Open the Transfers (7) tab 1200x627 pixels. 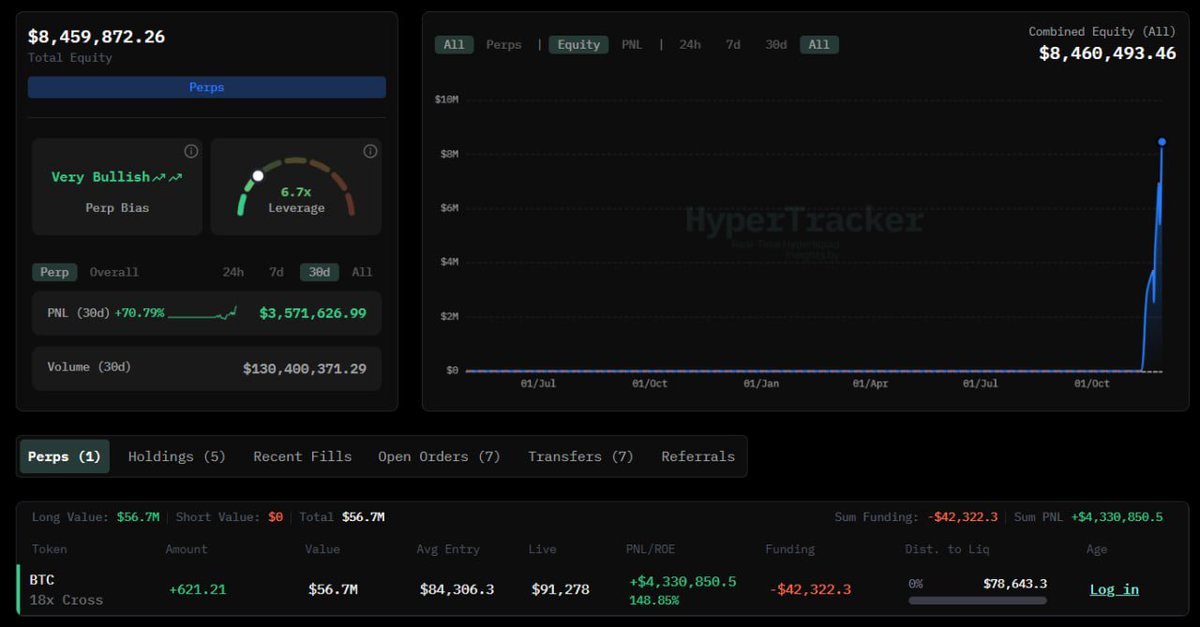581,456
